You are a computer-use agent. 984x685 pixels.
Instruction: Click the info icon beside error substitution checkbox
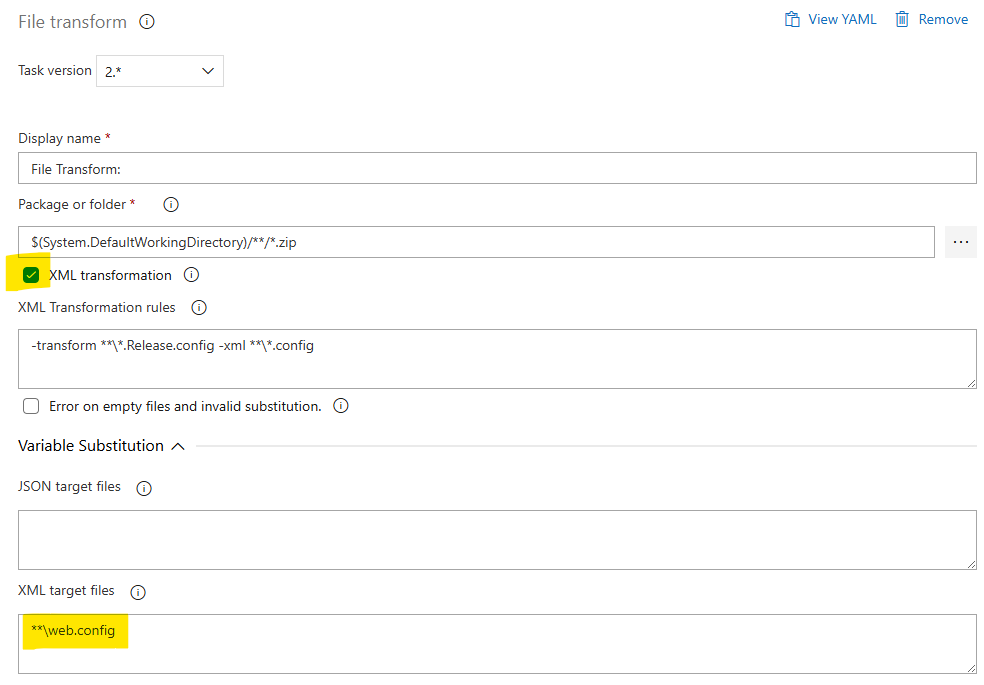point(341,406)
